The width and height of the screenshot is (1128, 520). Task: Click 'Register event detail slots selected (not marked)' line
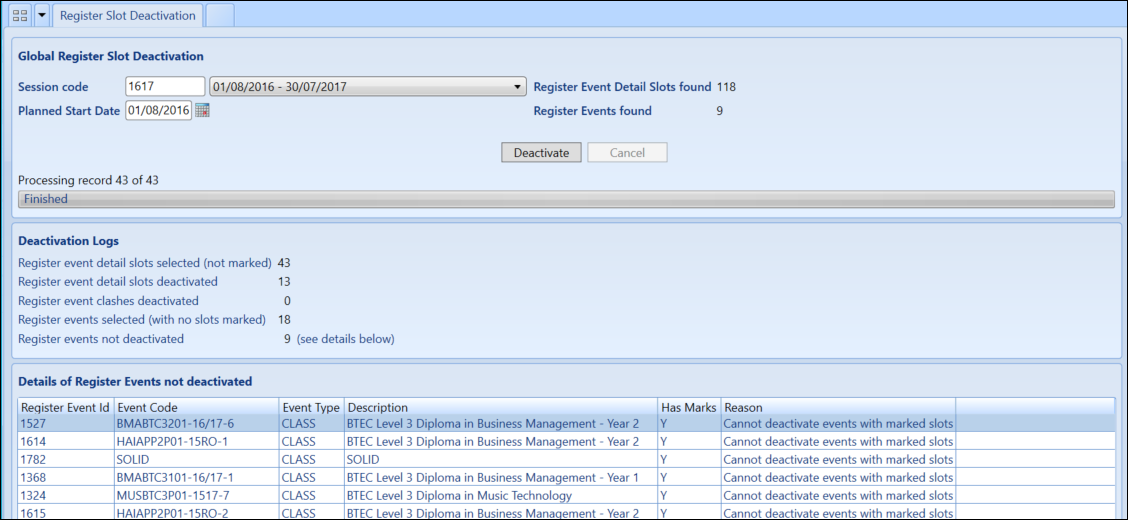pyautogui.click(x=145, y=263)
